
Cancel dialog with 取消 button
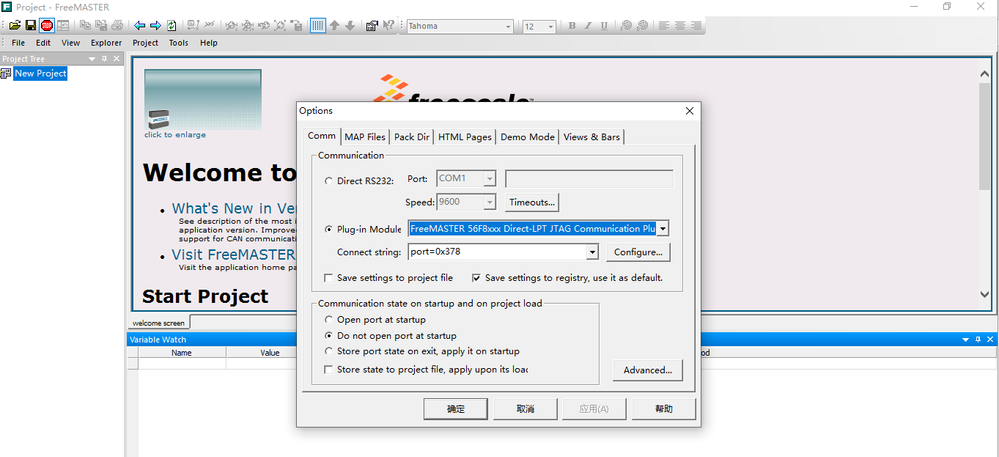[x=525, y=409]
